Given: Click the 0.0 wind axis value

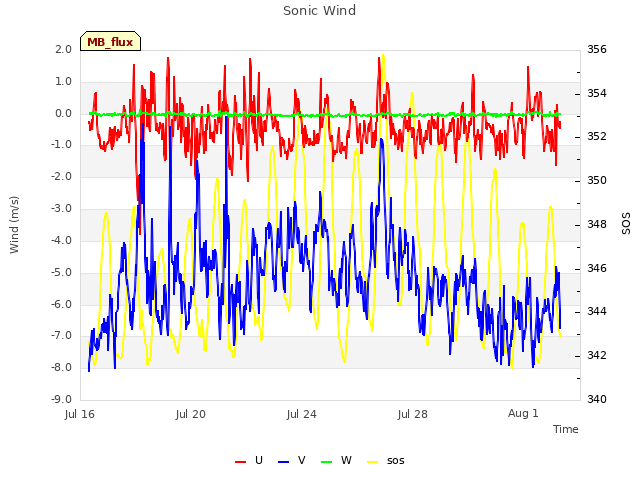Looking at the screenshot, I should point(63,113).
